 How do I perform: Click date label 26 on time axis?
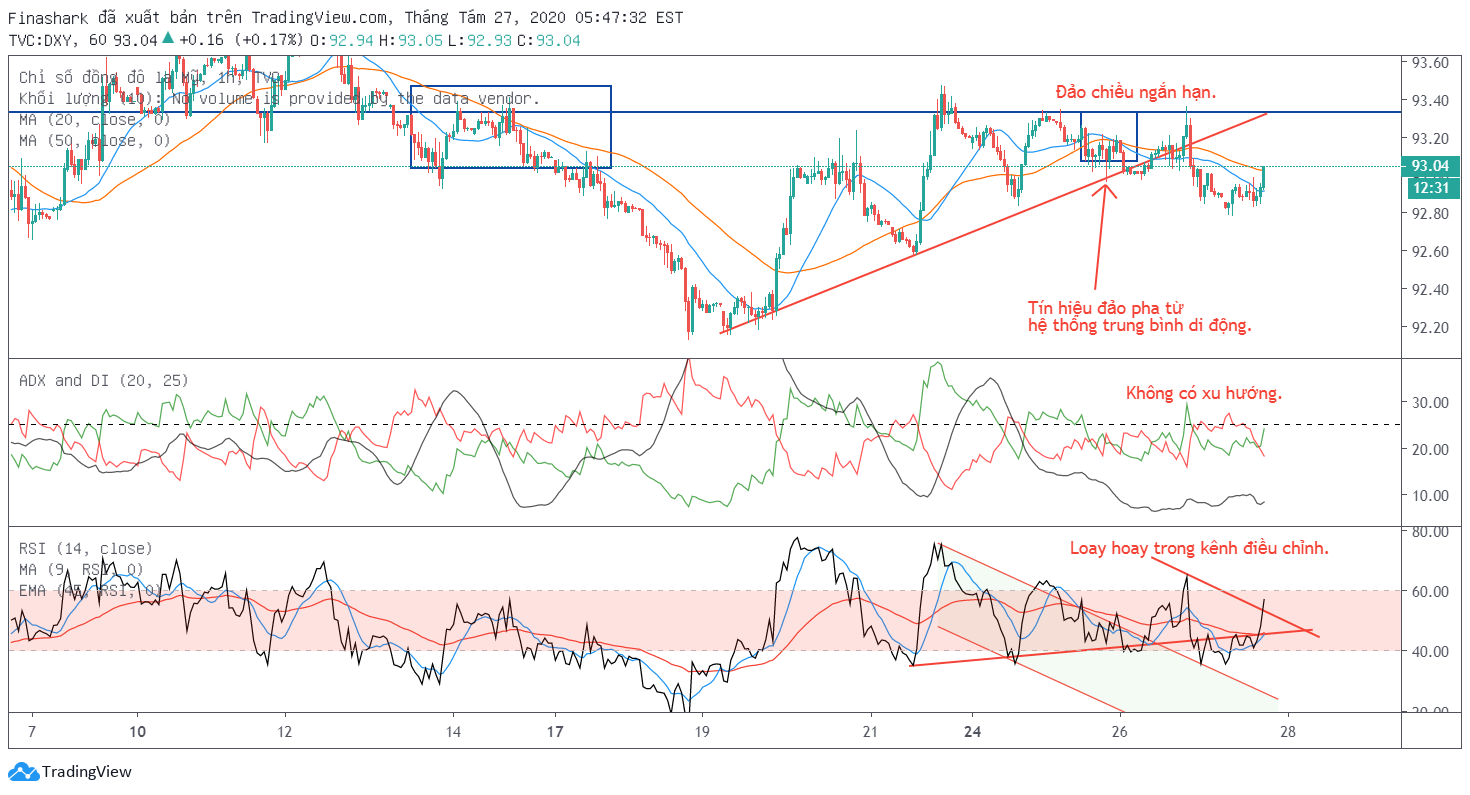(x=1119, y=731)
